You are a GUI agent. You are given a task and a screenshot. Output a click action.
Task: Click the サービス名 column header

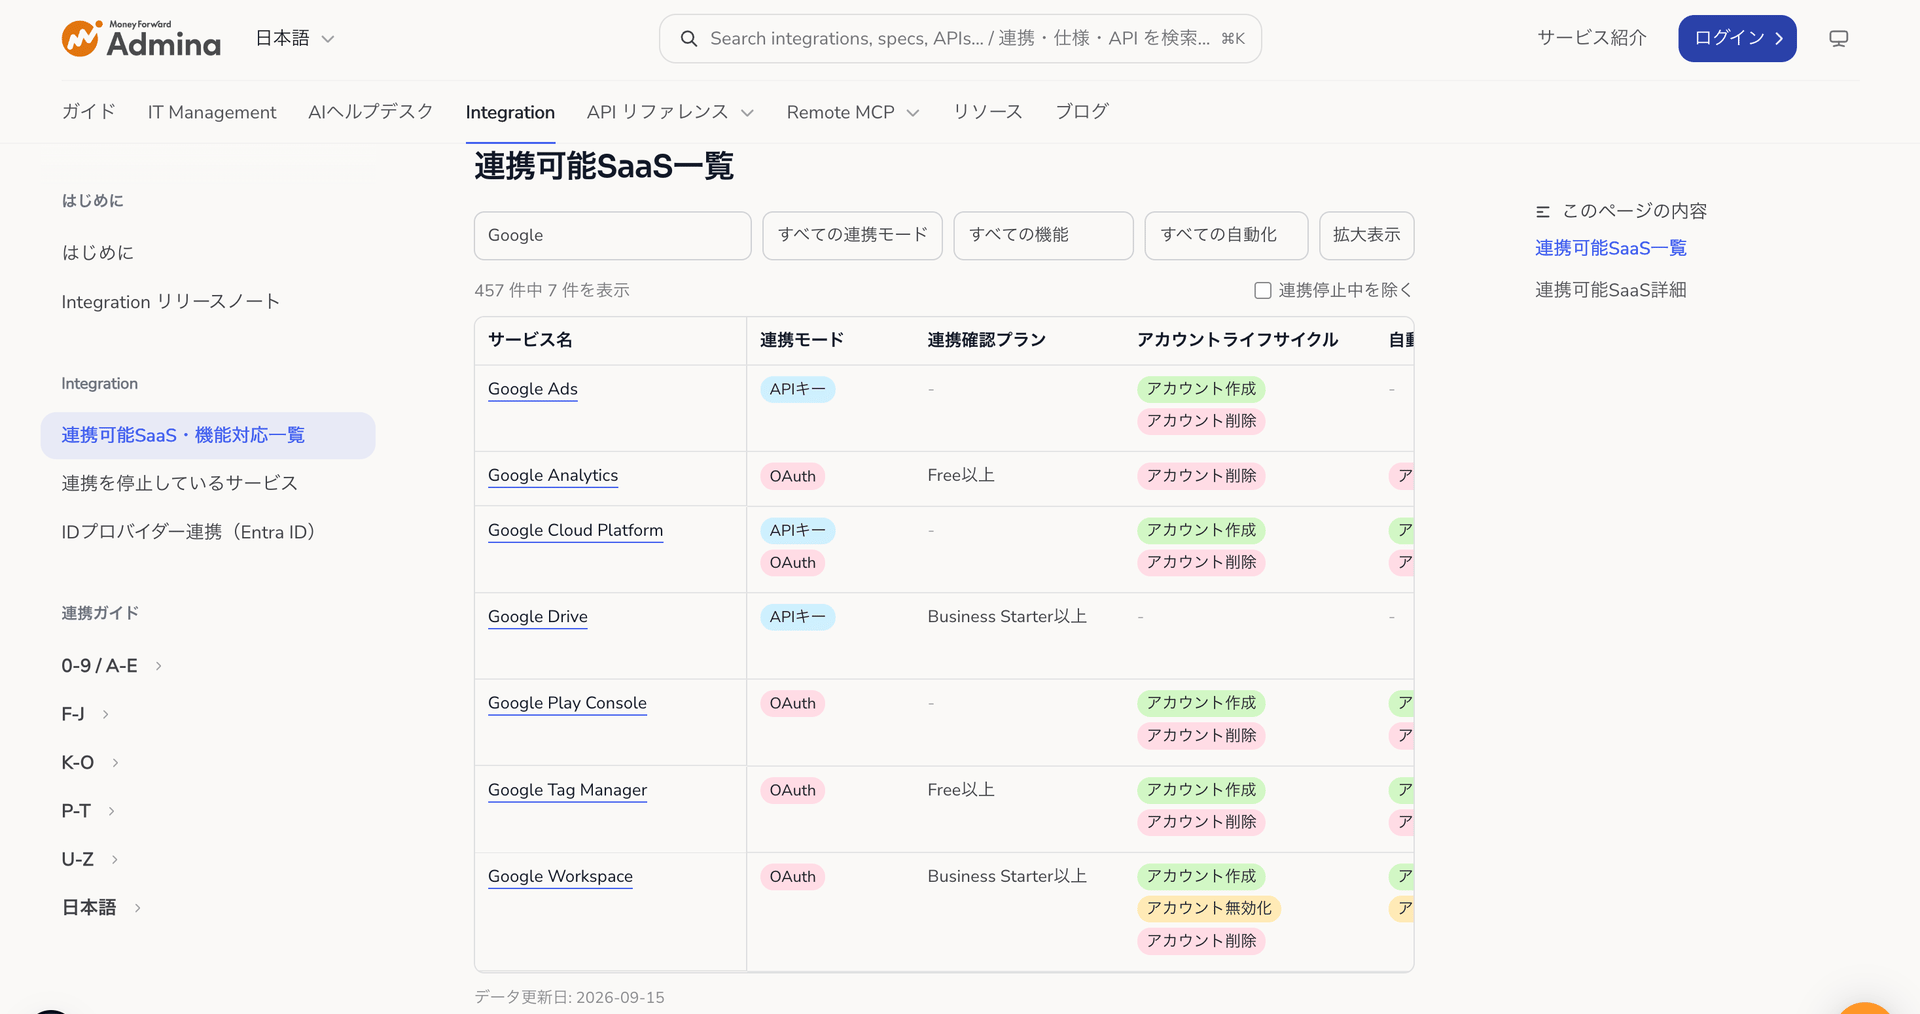(x=530, y=340)
